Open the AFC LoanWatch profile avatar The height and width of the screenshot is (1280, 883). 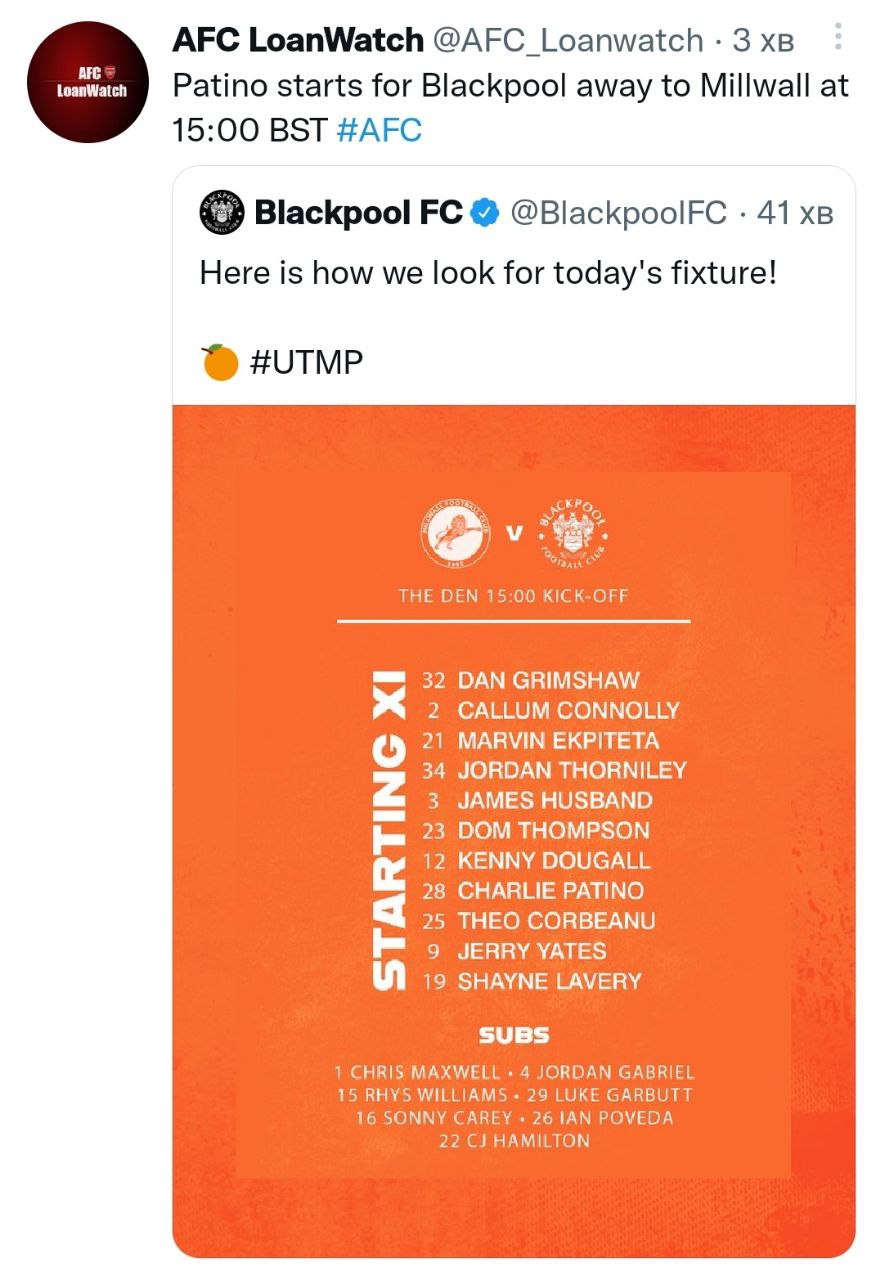point(90,82)
